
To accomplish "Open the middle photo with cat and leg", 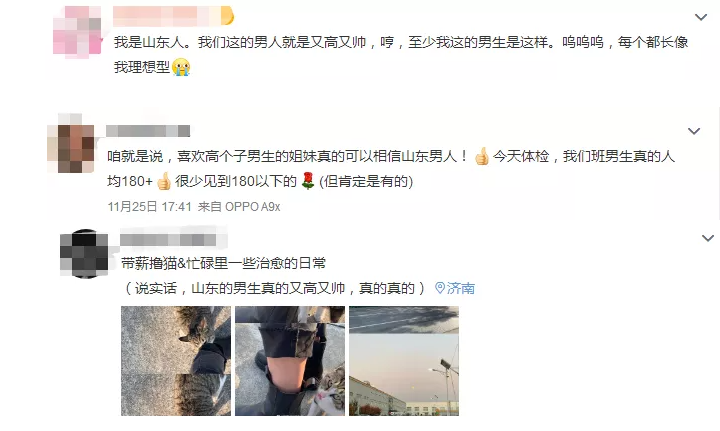I will click(290, 361).
